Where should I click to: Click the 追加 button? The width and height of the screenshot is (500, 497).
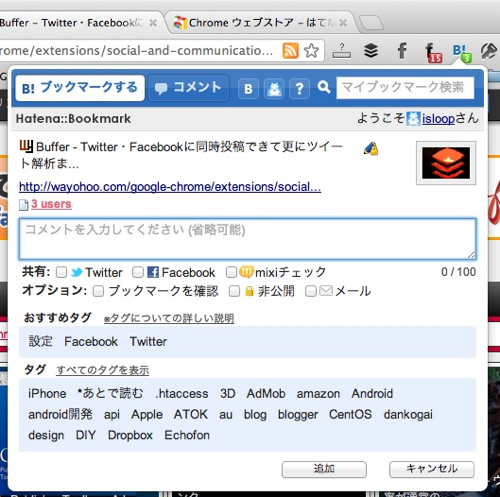click(324, 469)
